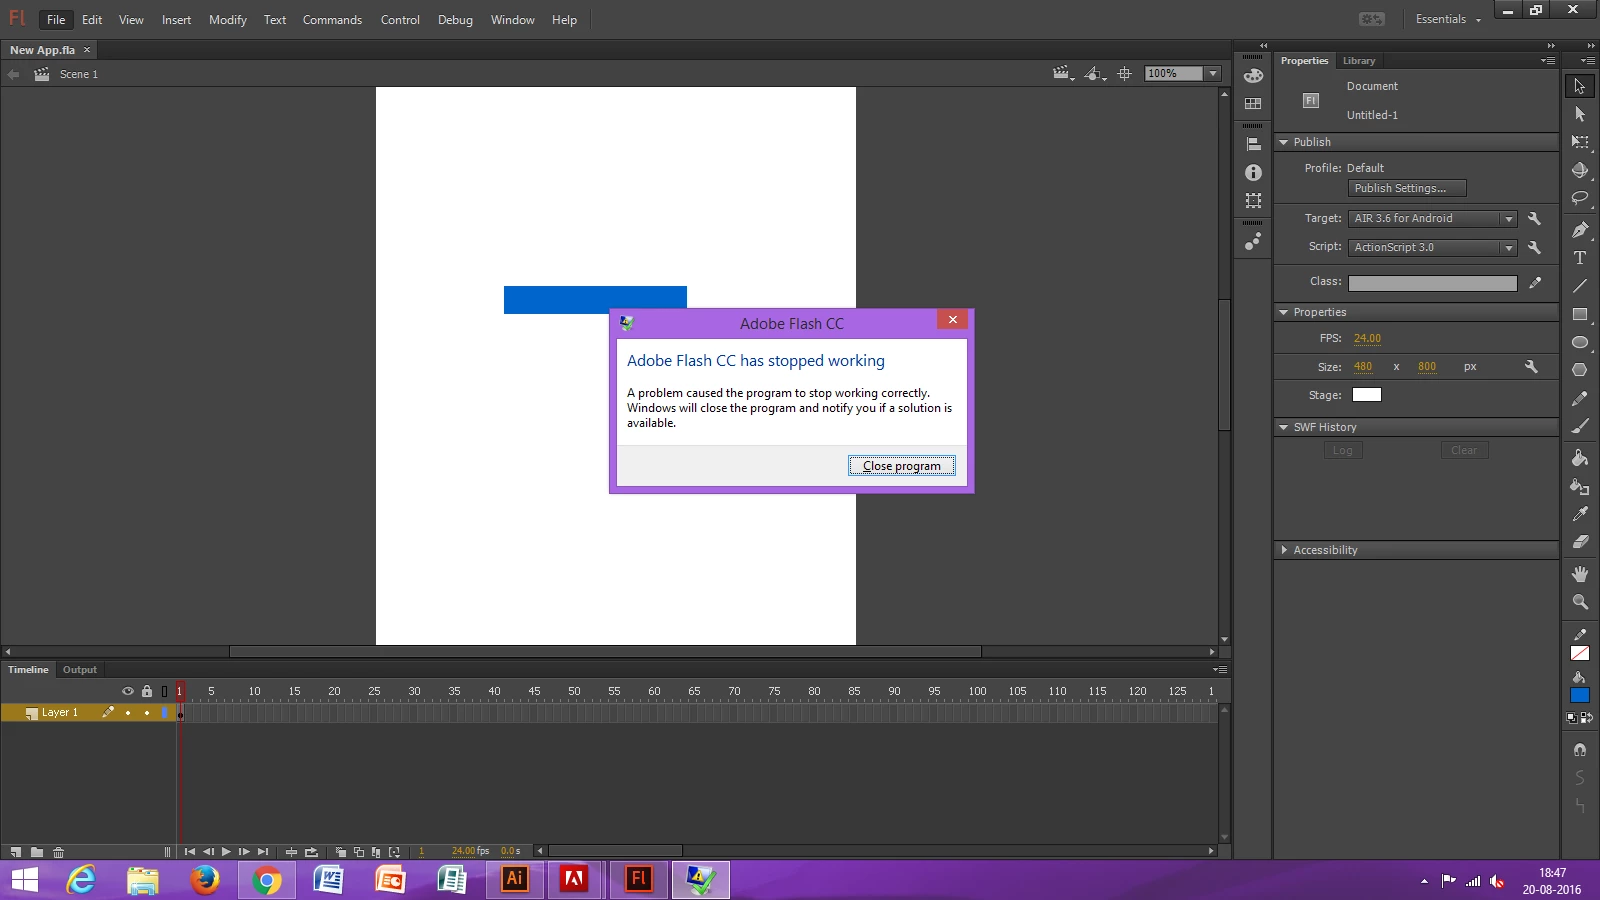Image resolution: width=1600 pixels, height=900 pixels.
Task: Select the Eraser tool
Action: click(1580, 542)
